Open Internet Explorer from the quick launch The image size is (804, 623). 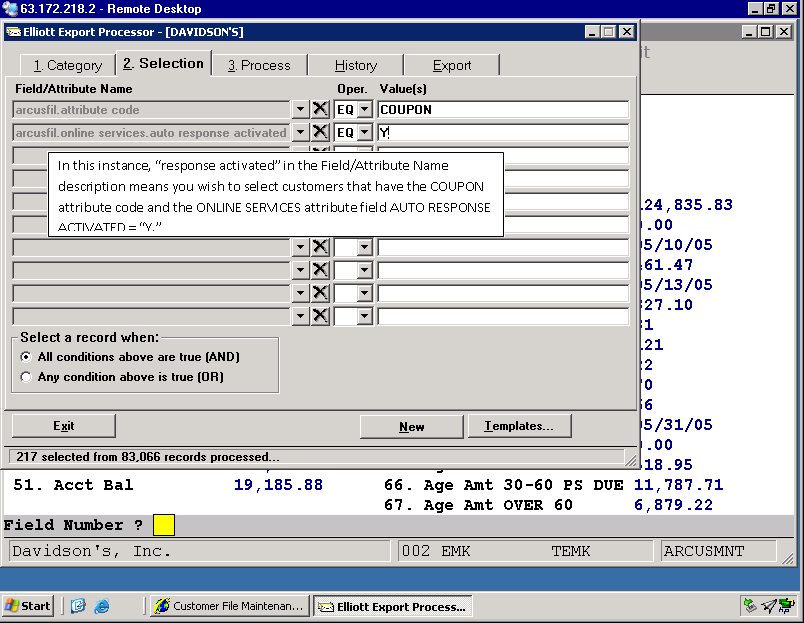pyautogui.click(x=102, y=606)
